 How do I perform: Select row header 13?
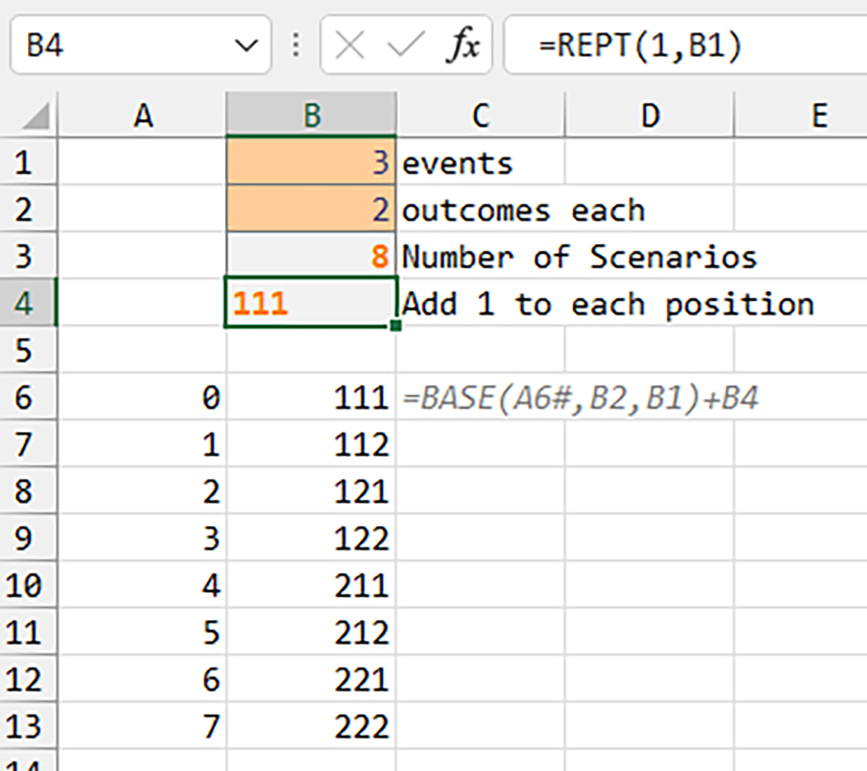pos(29,727)
